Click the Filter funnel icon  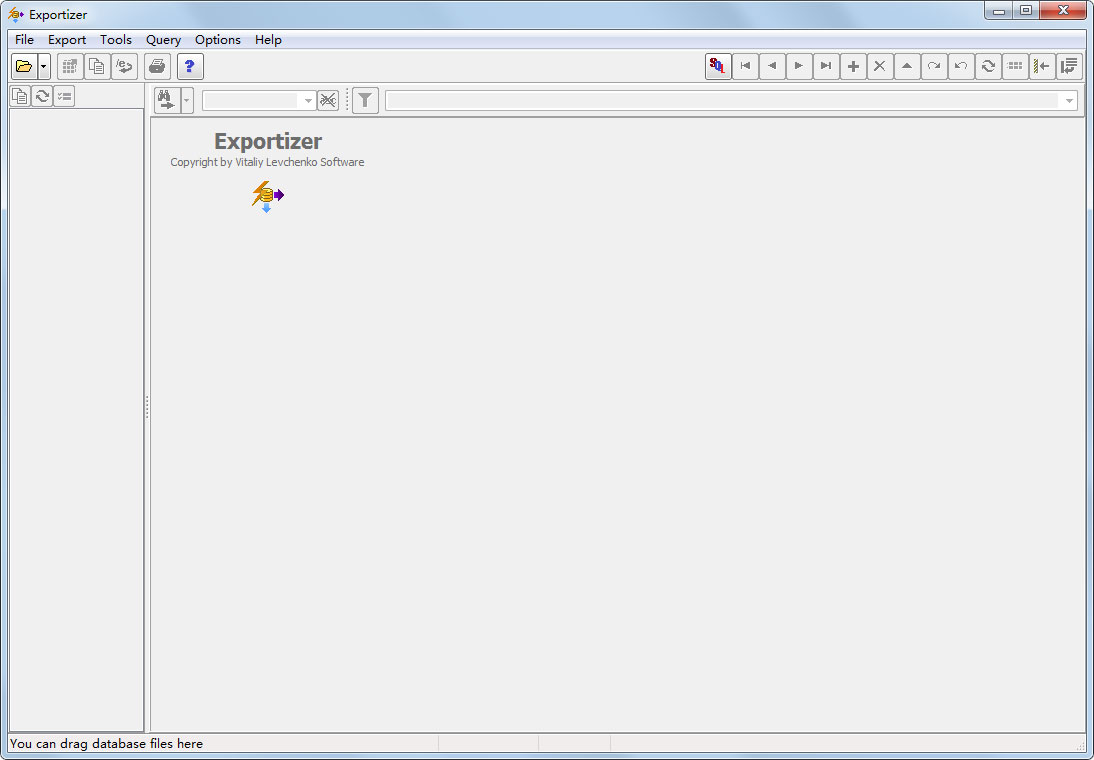(365, 100)
